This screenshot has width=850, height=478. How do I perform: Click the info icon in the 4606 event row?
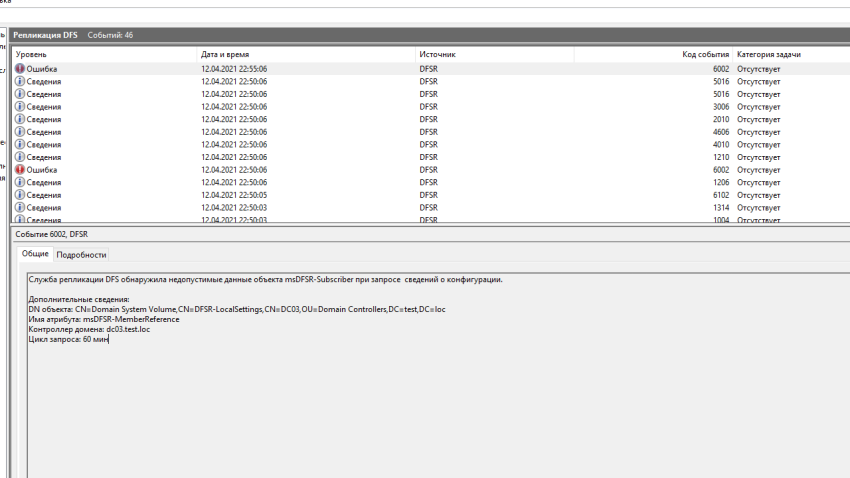coord(20,132)
